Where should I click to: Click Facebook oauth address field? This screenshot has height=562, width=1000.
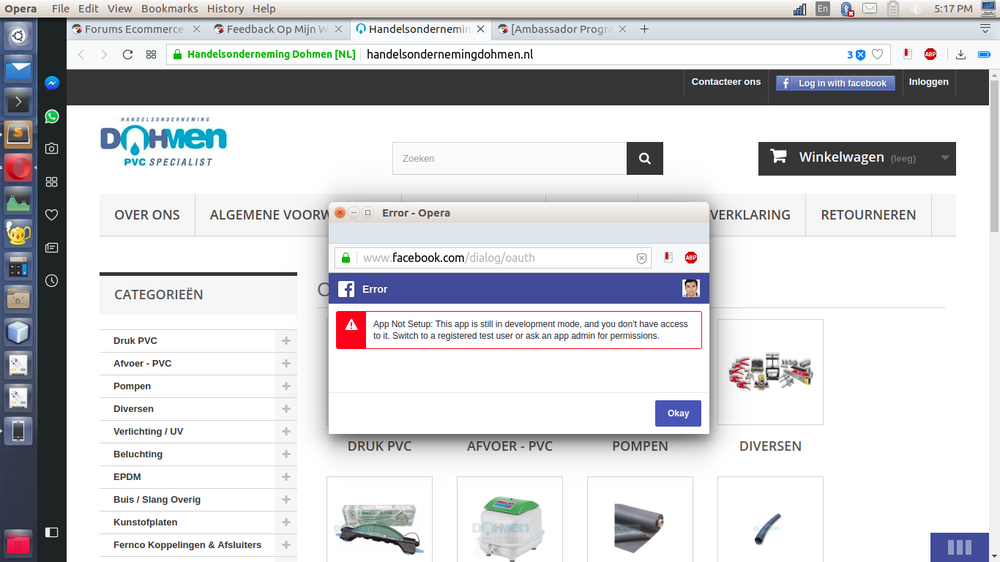pyautogui.click(x=493, y=258)
